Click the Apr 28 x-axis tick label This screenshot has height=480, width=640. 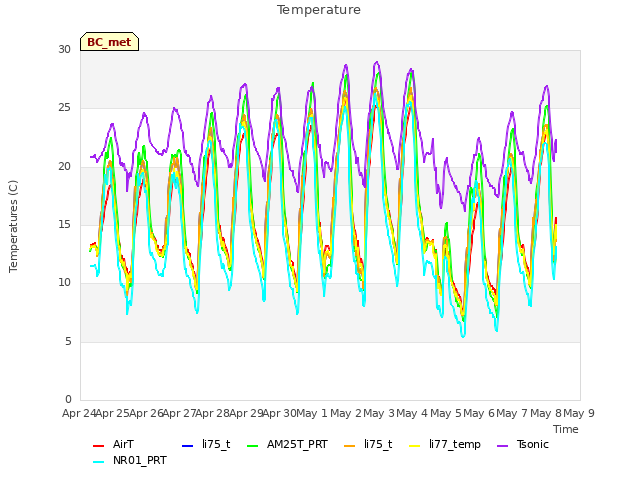coord(213,413)
